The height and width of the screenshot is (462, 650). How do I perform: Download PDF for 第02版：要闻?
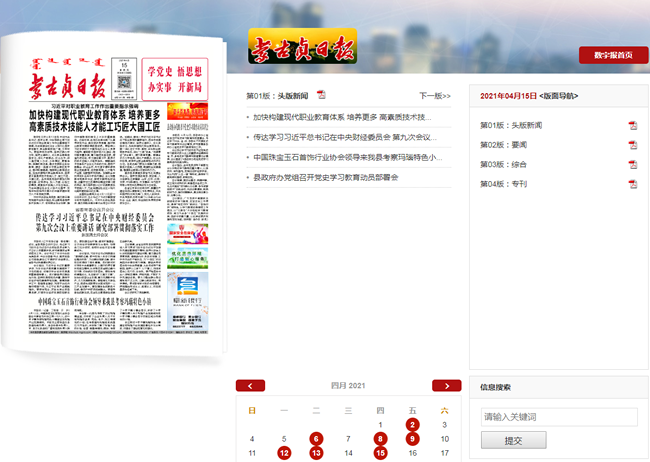(x=632, y=145)
